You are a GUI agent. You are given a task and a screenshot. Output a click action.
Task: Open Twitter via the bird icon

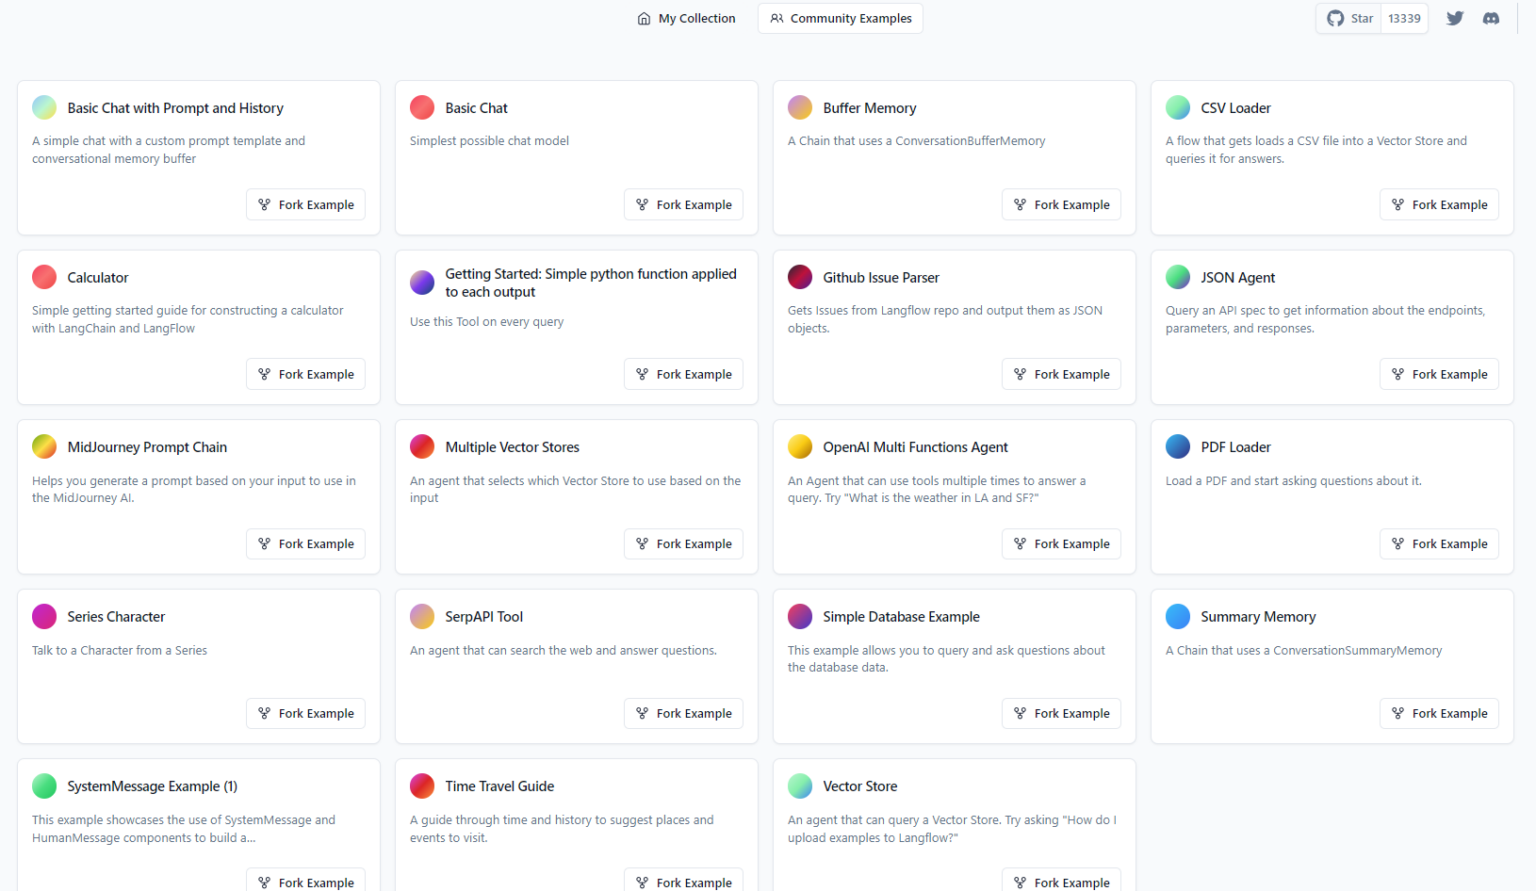(x=1455, y=18)
